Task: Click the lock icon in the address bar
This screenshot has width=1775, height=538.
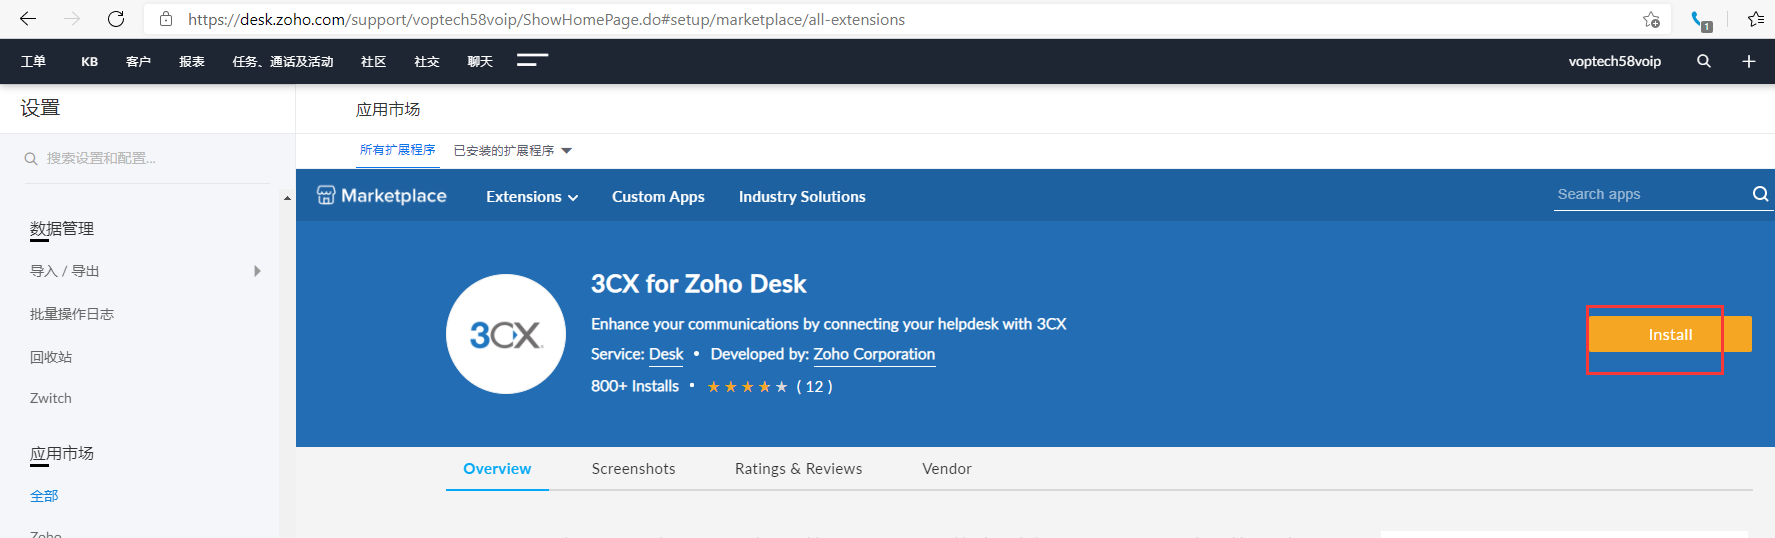Action: (166, 19)
